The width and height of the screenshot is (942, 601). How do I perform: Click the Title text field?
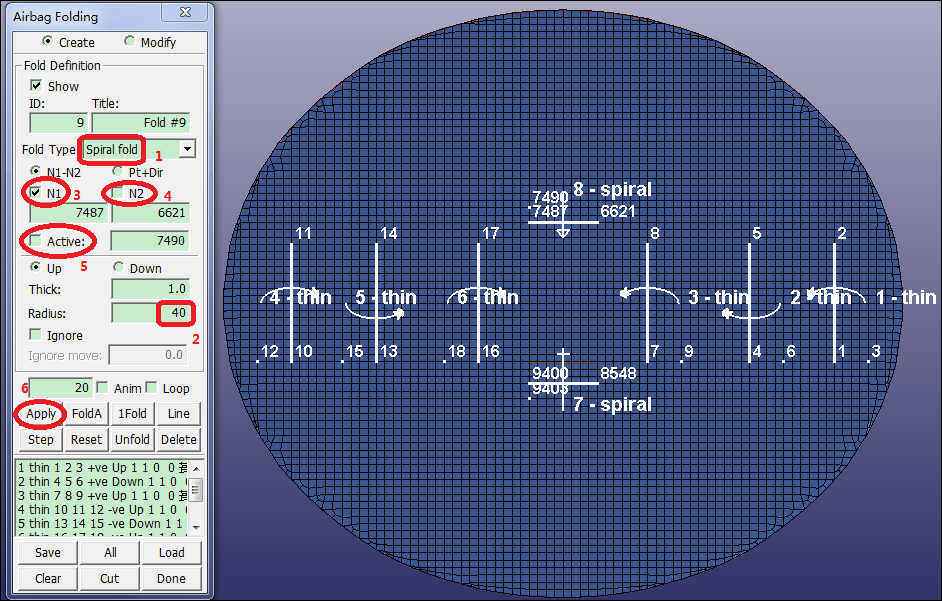point(140,122)
